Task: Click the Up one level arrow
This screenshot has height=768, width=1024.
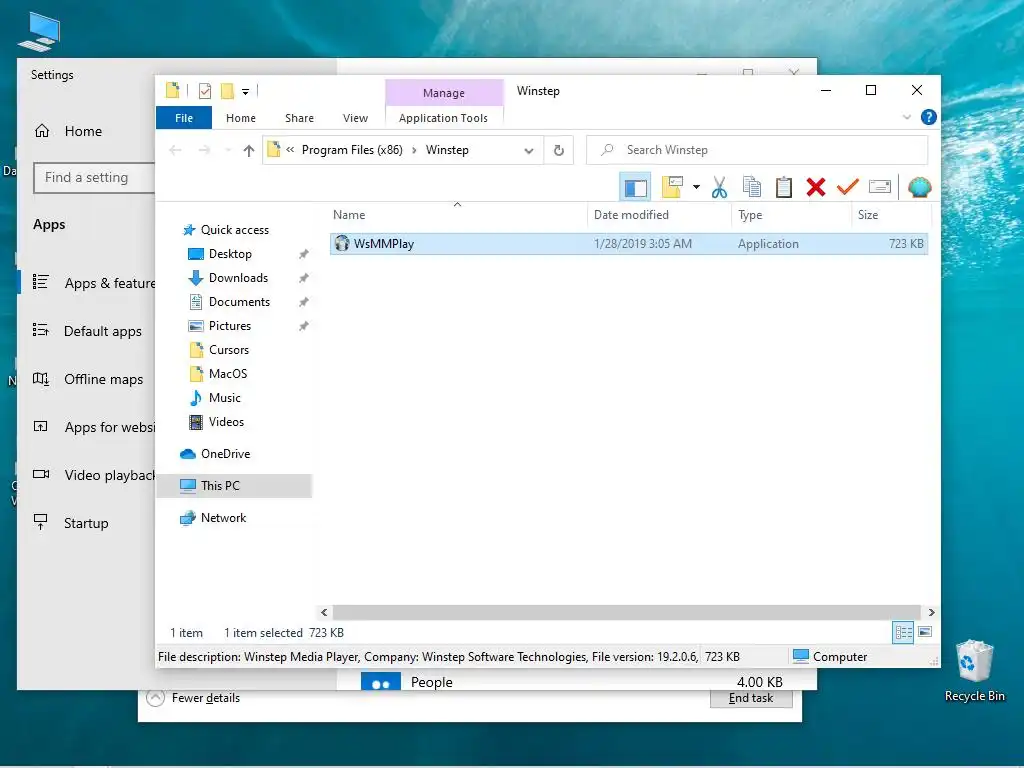Action: [248, 151]
